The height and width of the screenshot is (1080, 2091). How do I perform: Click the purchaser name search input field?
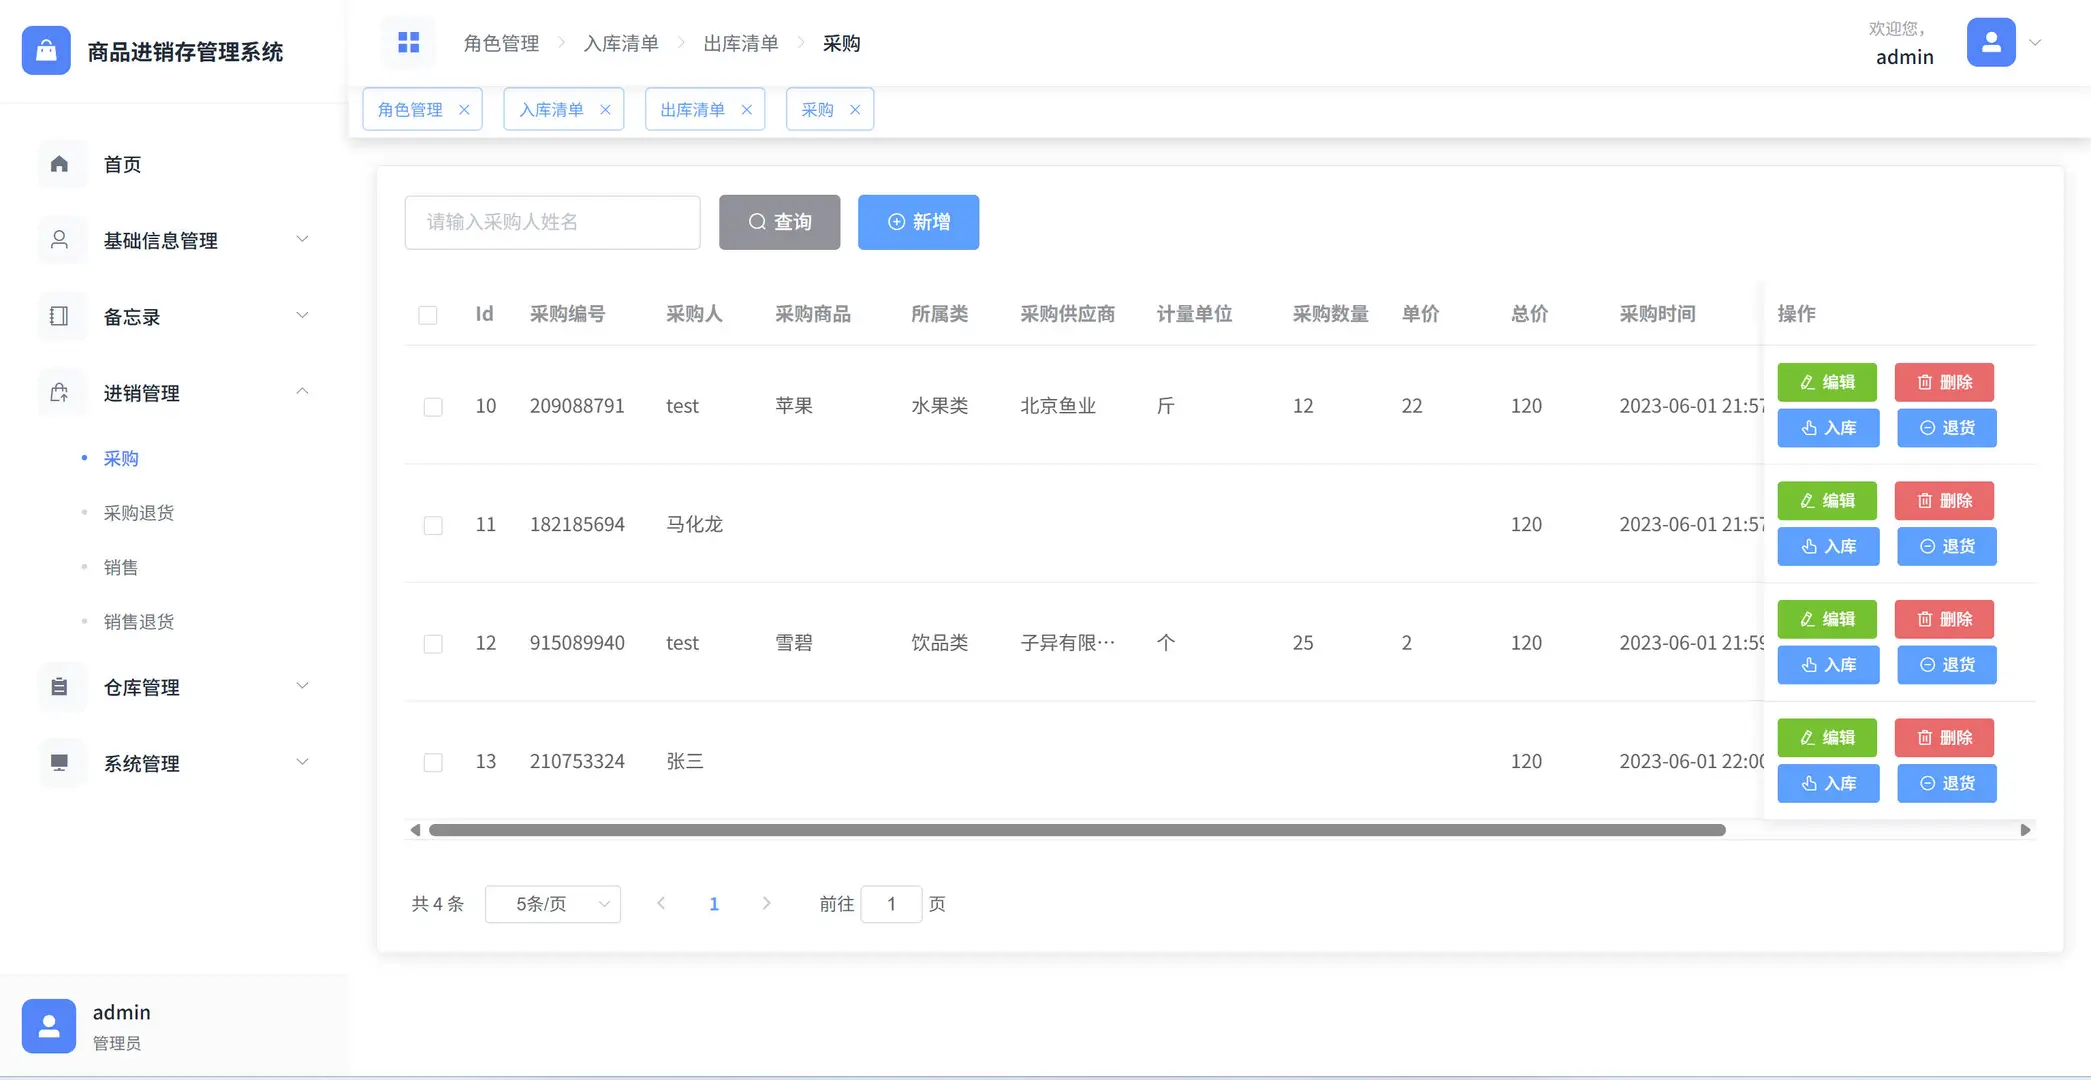[x=551, y=222]
